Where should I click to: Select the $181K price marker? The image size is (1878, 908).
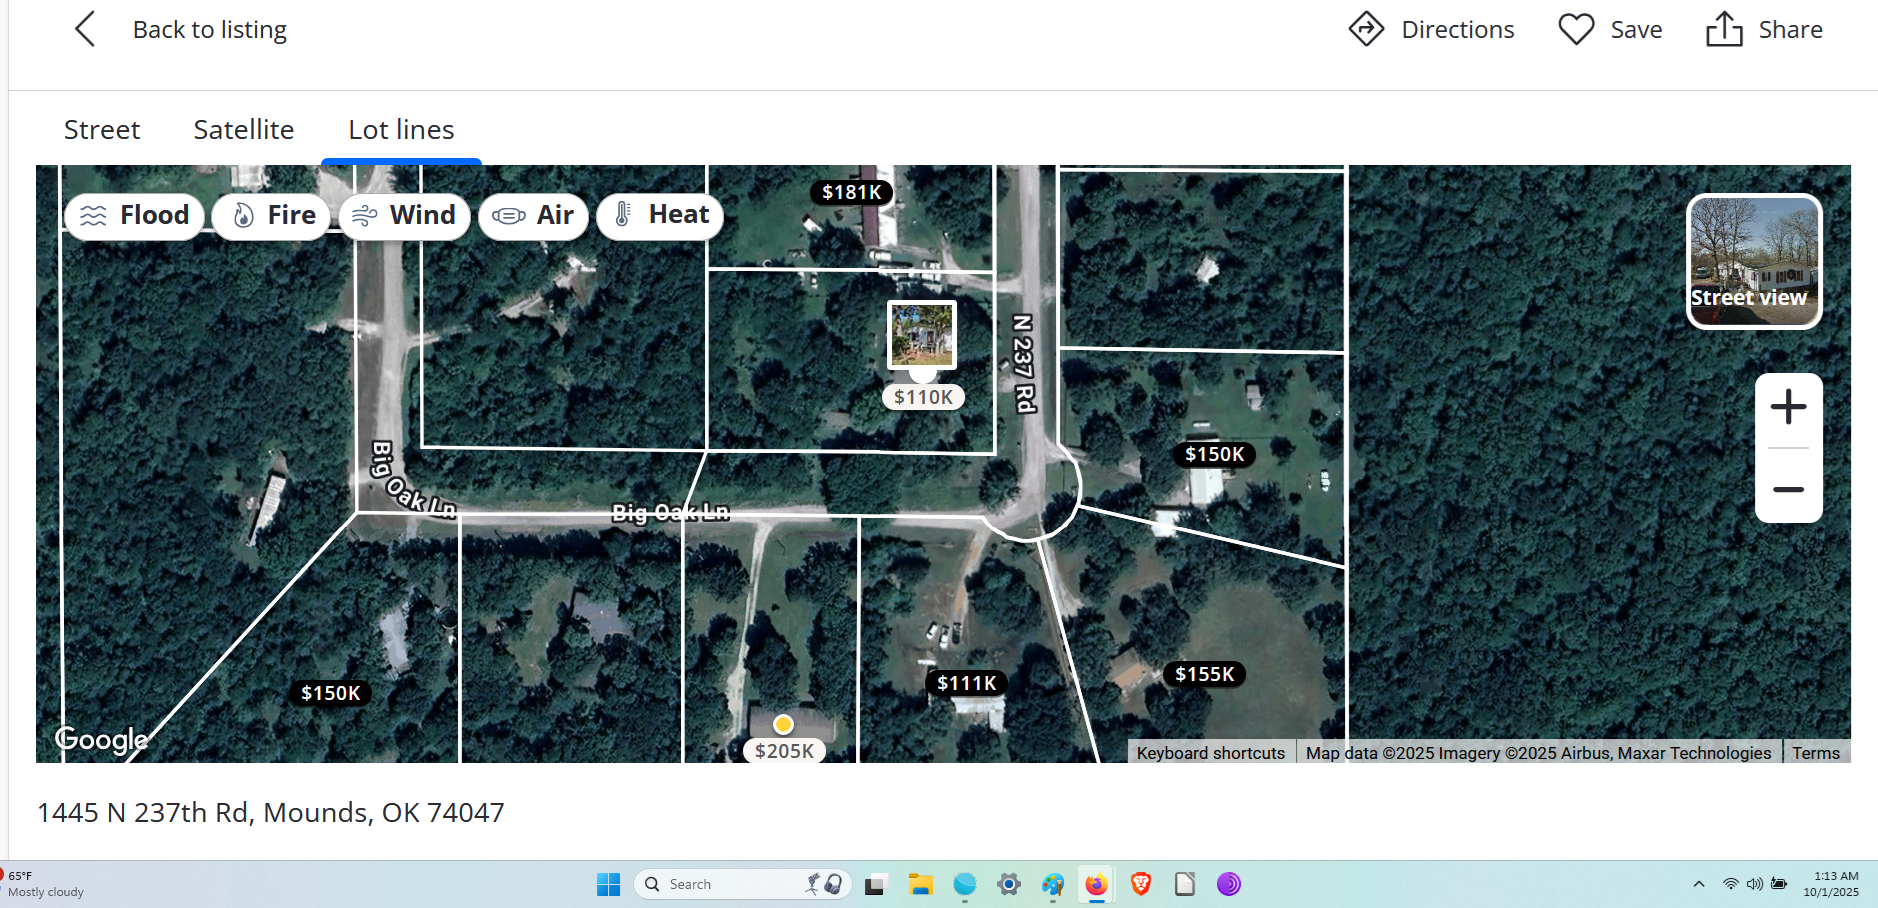851,192
